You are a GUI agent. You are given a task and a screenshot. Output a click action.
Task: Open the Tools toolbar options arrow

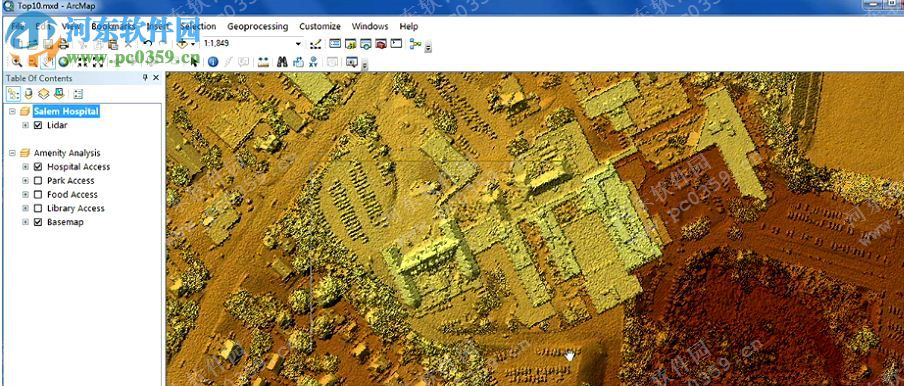[x=364, y=65]
